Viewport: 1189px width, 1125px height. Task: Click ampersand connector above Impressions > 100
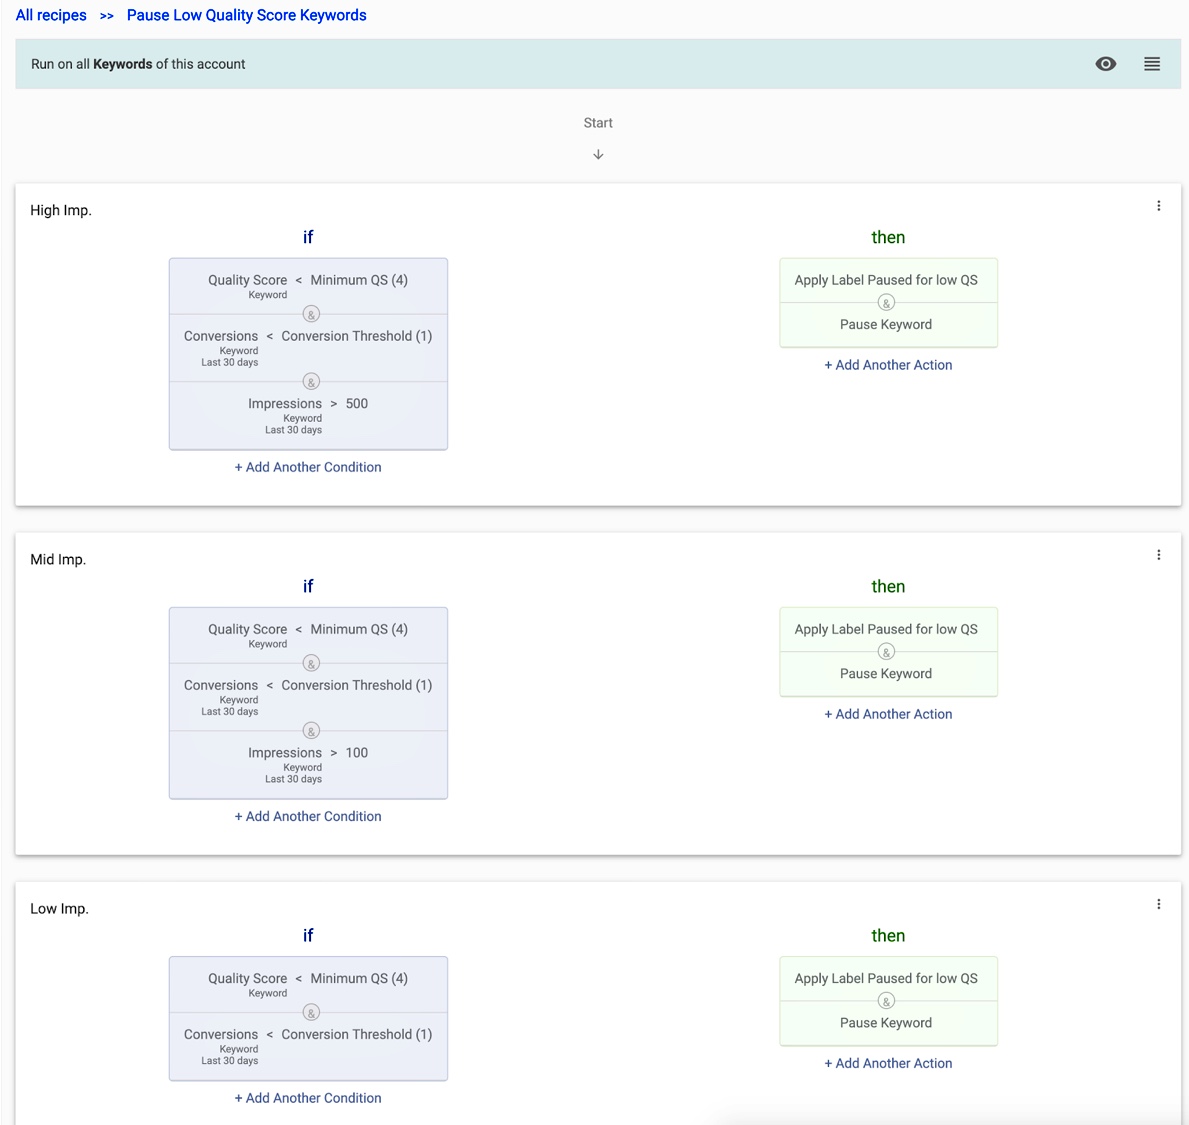[311, 731]
